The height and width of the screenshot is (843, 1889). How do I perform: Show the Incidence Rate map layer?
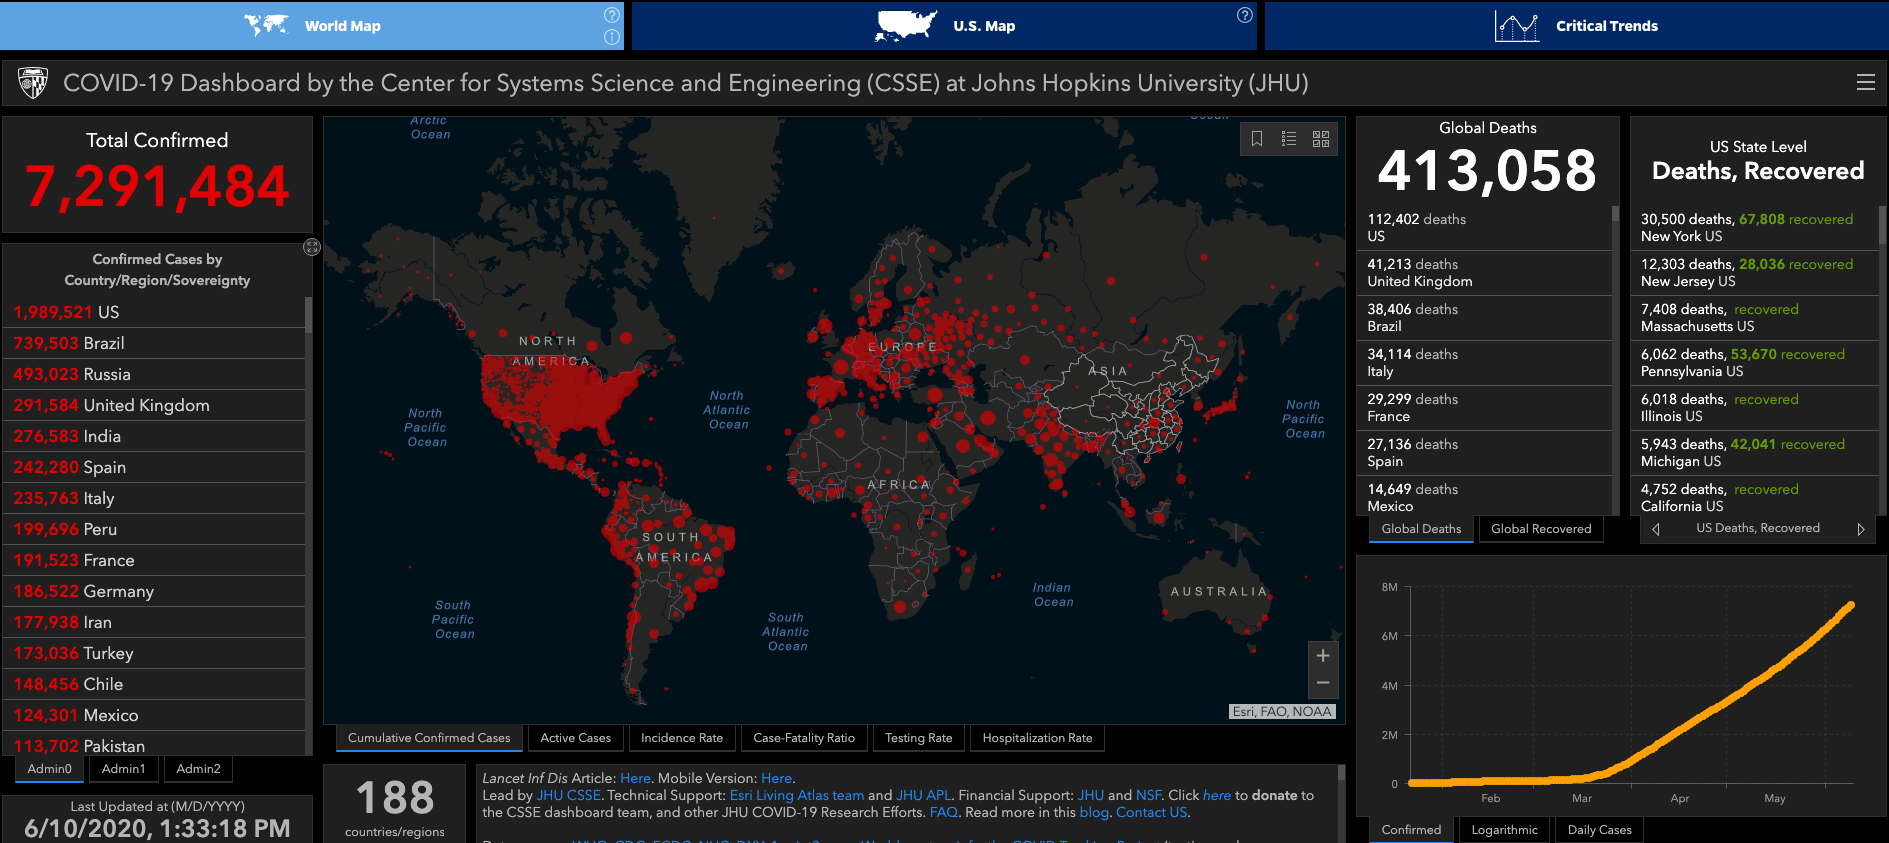click(x=681, y=738)
